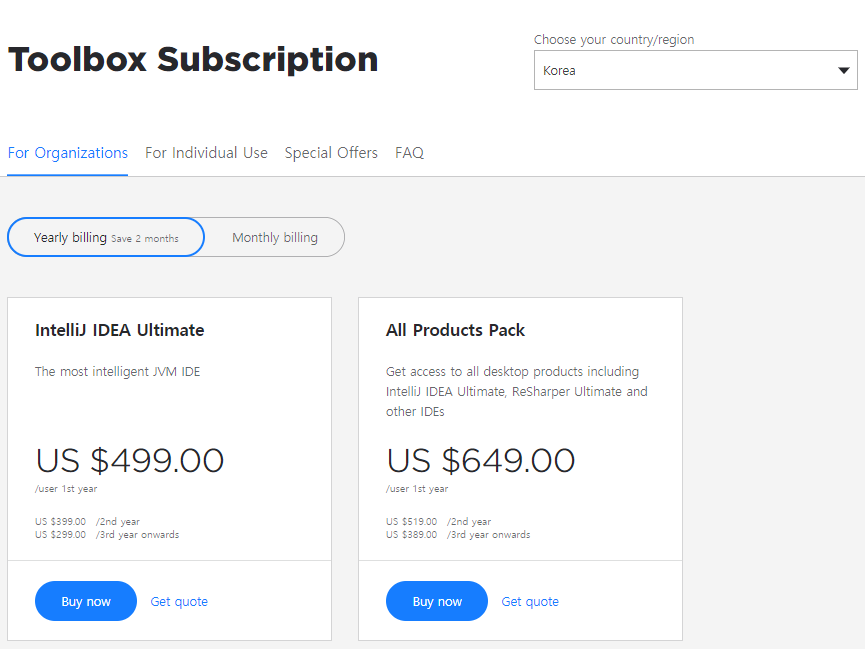Click the 'Choose your country/region' label

coord(614,40)
